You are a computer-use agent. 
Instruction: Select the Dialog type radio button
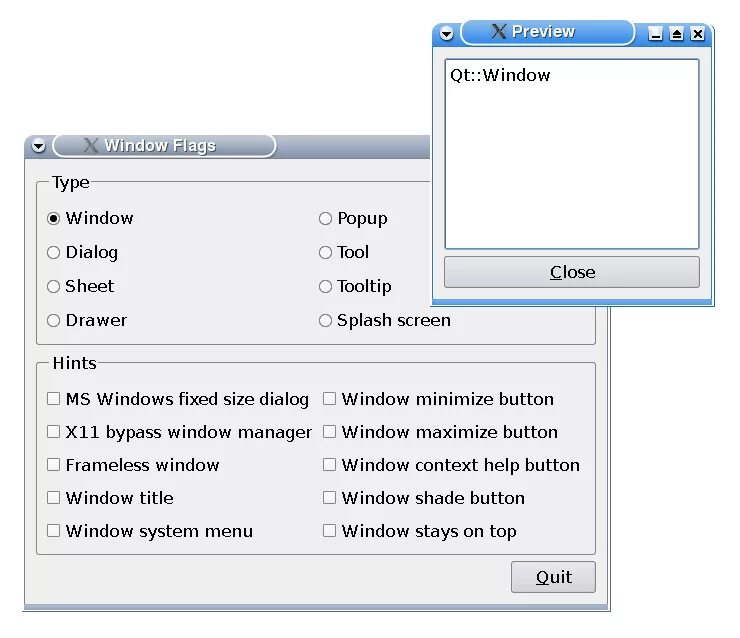53,252
